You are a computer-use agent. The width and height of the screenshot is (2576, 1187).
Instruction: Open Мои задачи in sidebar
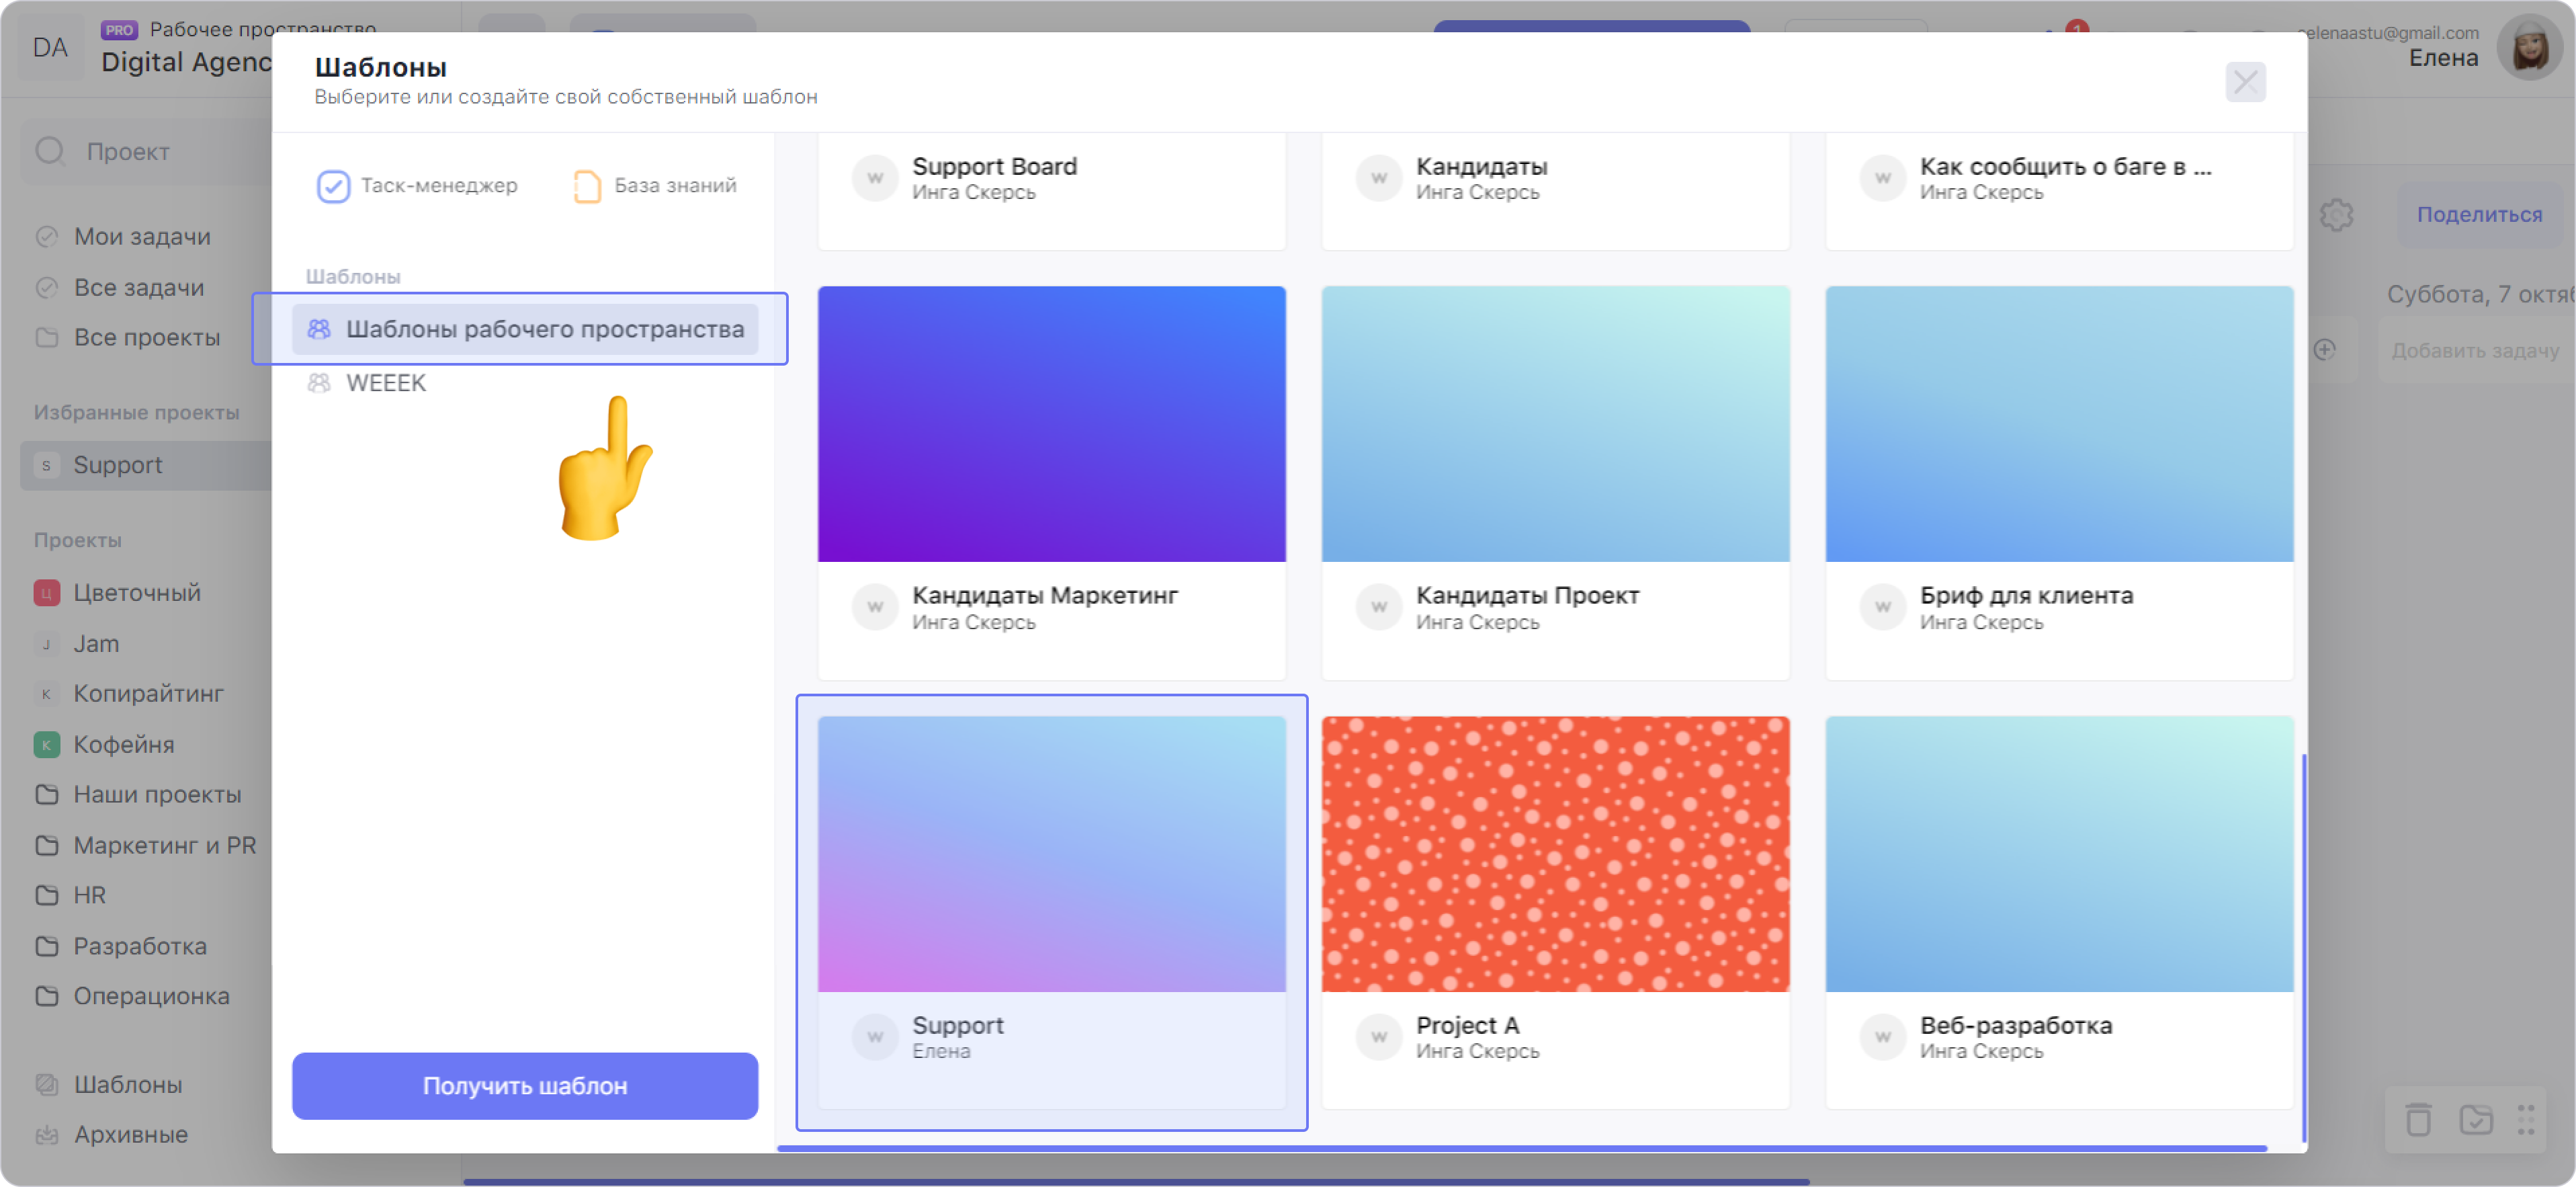pos(142,237)
